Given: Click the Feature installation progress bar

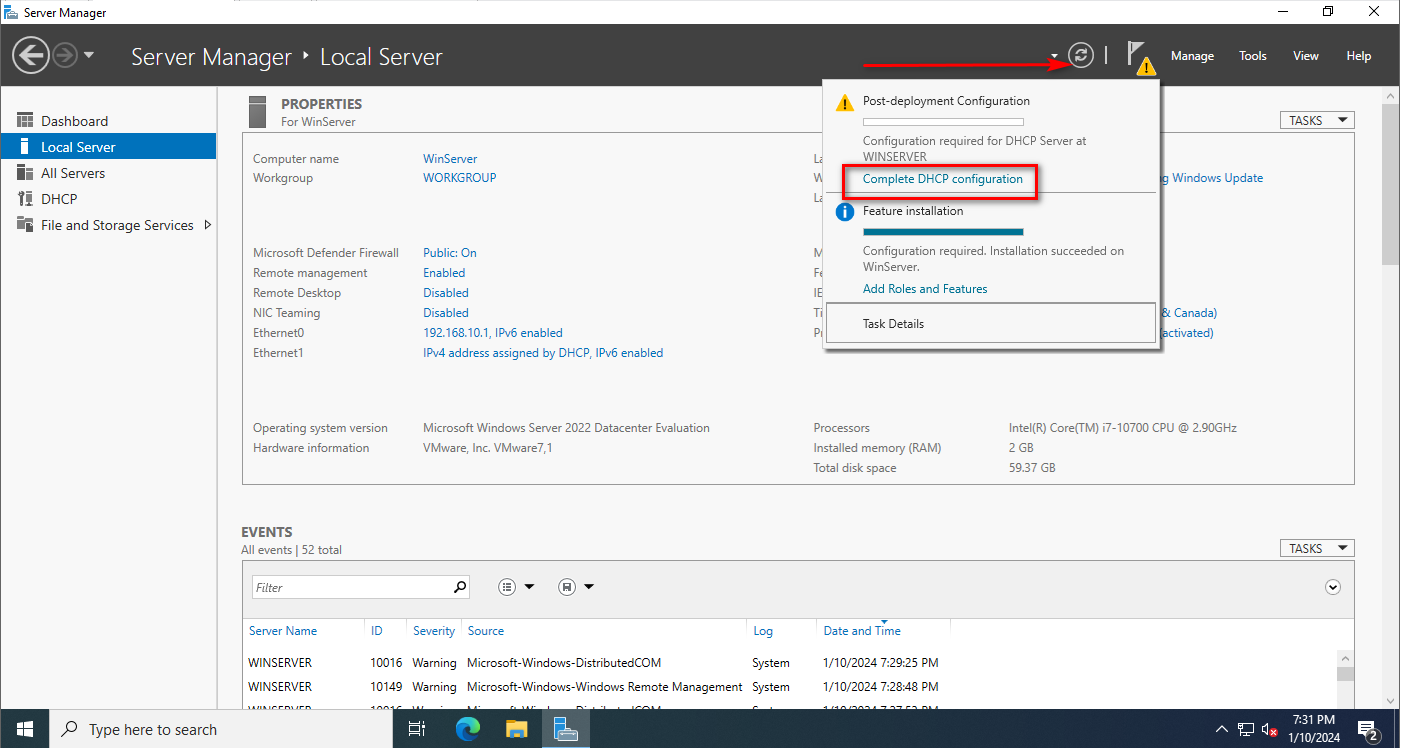Looking at the screenshot, I should coord(943,232).
